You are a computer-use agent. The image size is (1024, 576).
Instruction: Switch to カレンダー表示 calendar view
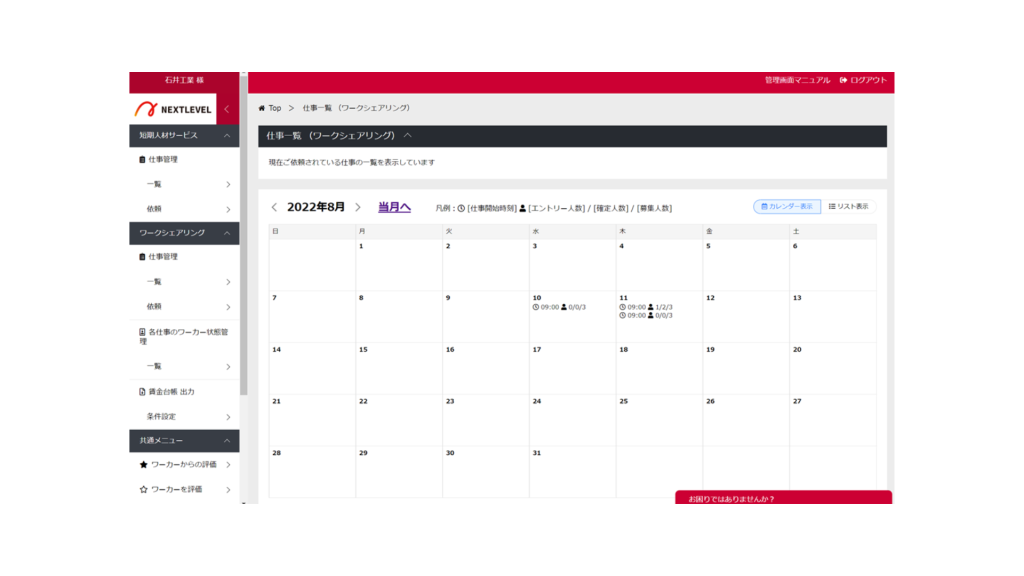coord(787,206)
